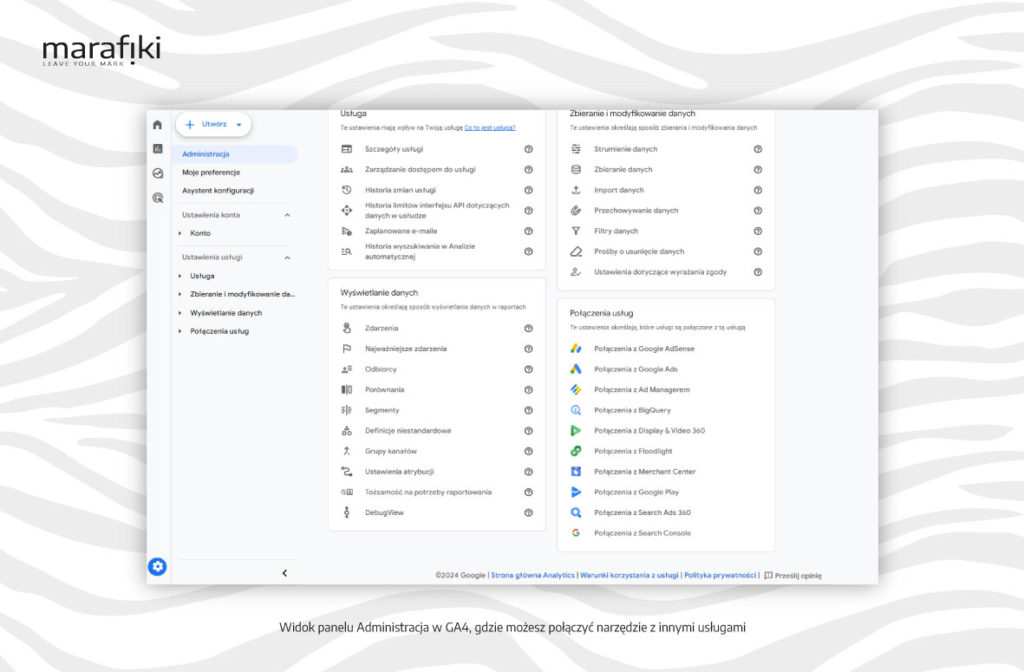This screenshot has height=672, width=1024.
Task: Click the Porównania icon
Action: (x=347, y=390)
